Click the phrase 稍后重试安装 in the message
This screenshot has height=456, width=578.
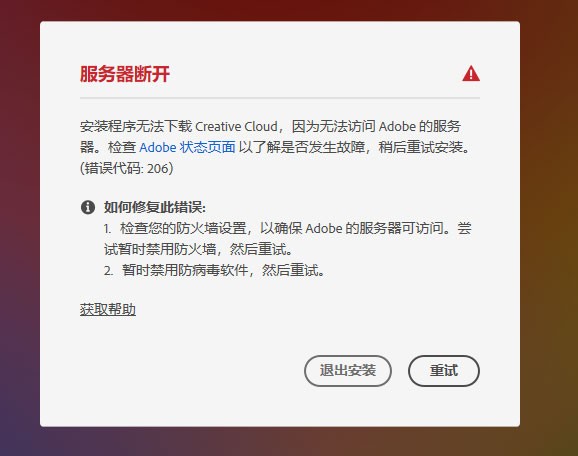click(x=421, y=147)
